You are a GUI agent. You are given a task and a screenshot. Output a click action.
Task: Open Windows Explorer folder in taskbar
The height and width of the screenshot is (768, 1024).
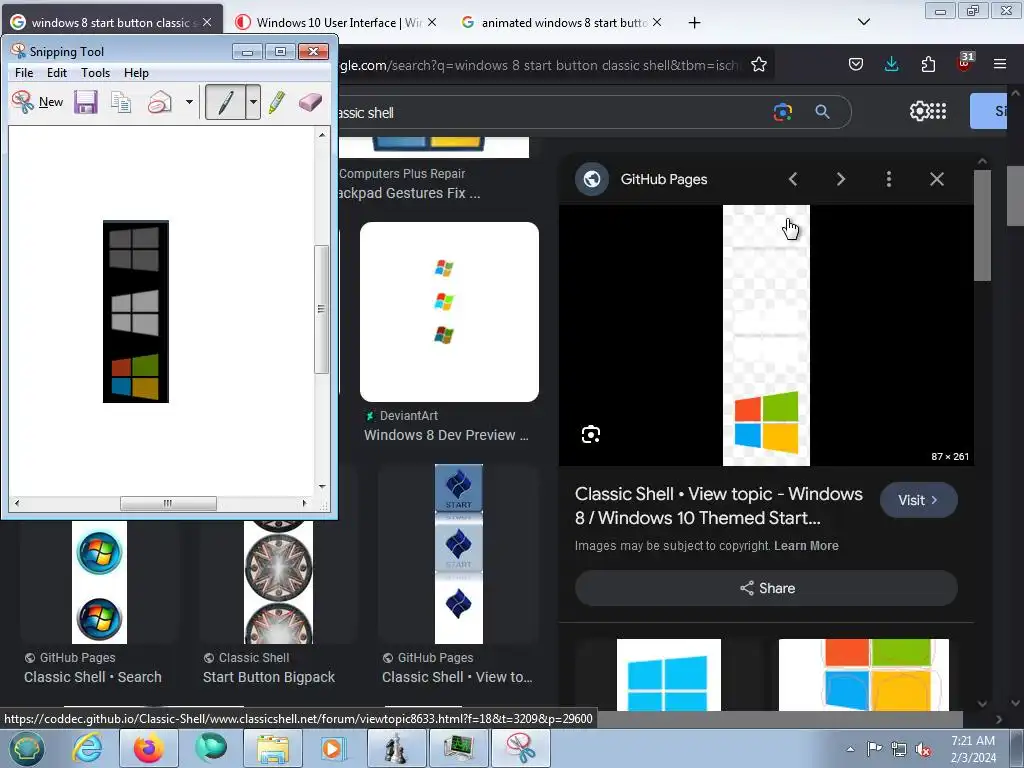[272, 748]
